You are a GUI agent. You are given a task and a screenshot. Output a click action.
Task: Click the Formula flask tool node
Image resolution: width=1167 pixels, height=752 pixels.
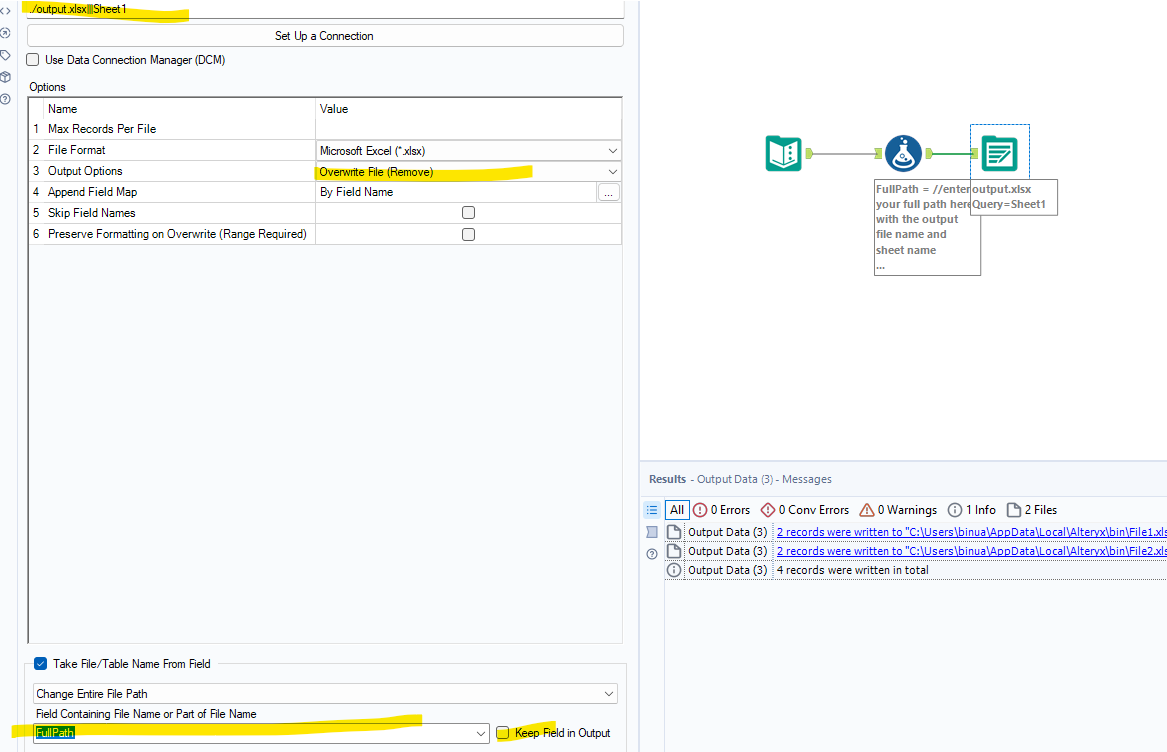[x=903, y=153]
